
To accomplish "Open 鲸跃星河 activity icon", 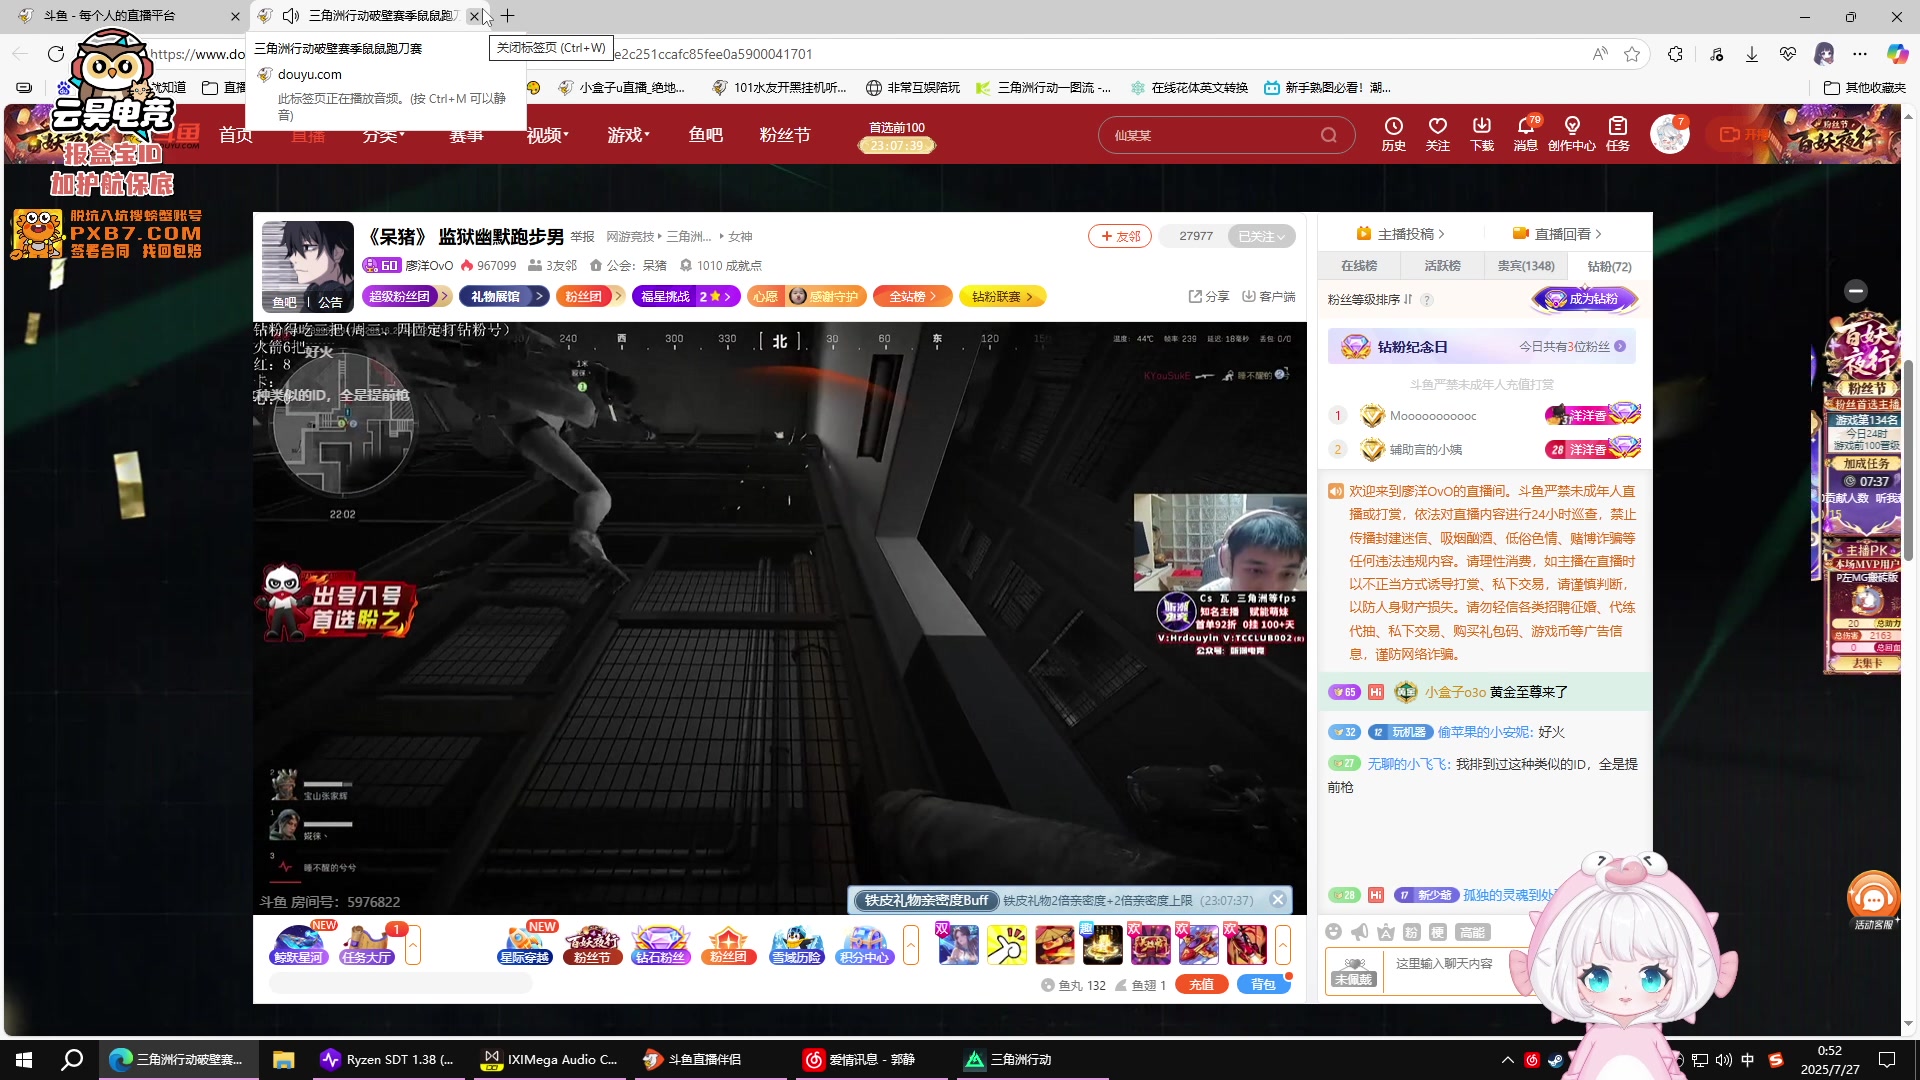I will tap(298, 945).
